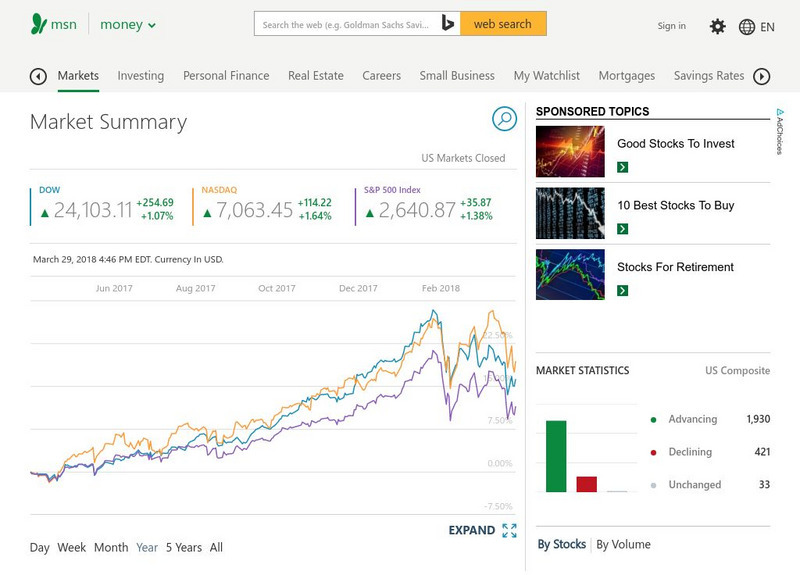
Task: Click the Bing search icon
Action: coord(448,24)
